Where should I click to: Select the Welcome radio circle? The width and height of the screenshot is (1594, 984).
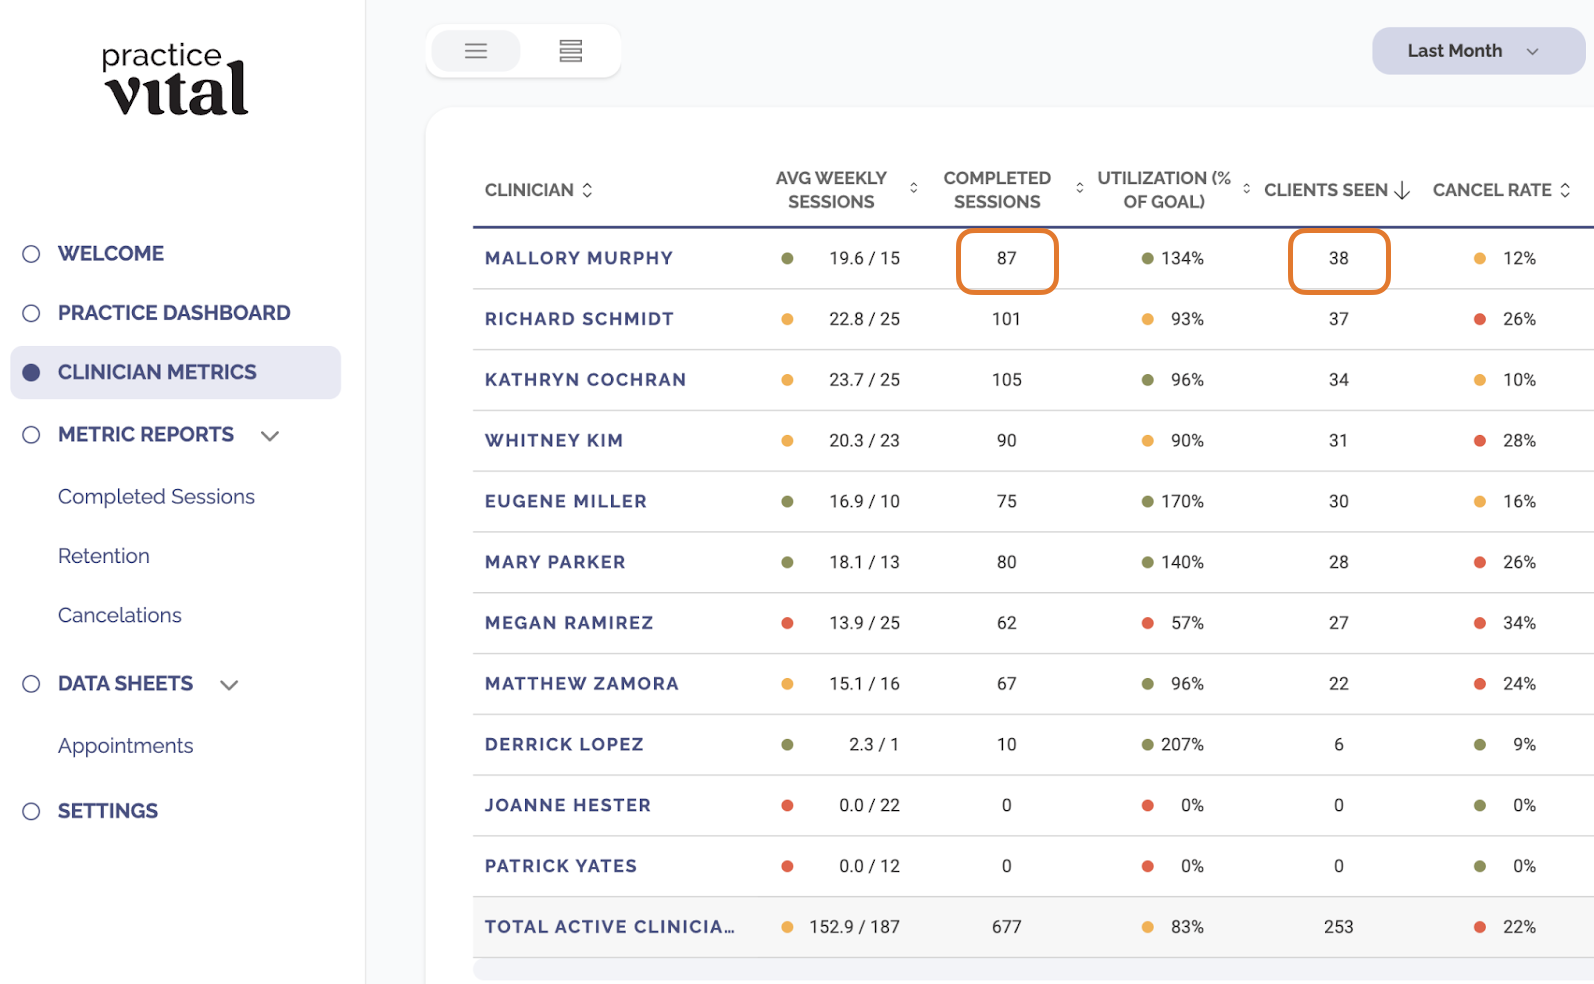tap(31, 254)
